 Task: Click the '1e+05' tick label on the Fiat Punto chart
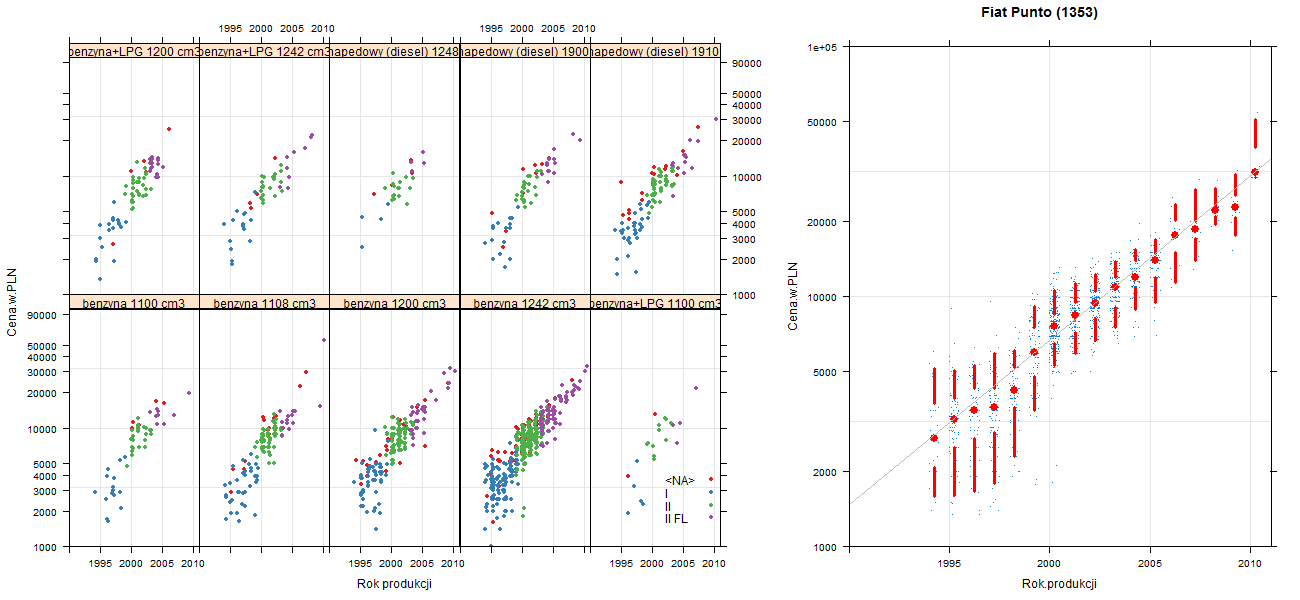click(823, 47)
